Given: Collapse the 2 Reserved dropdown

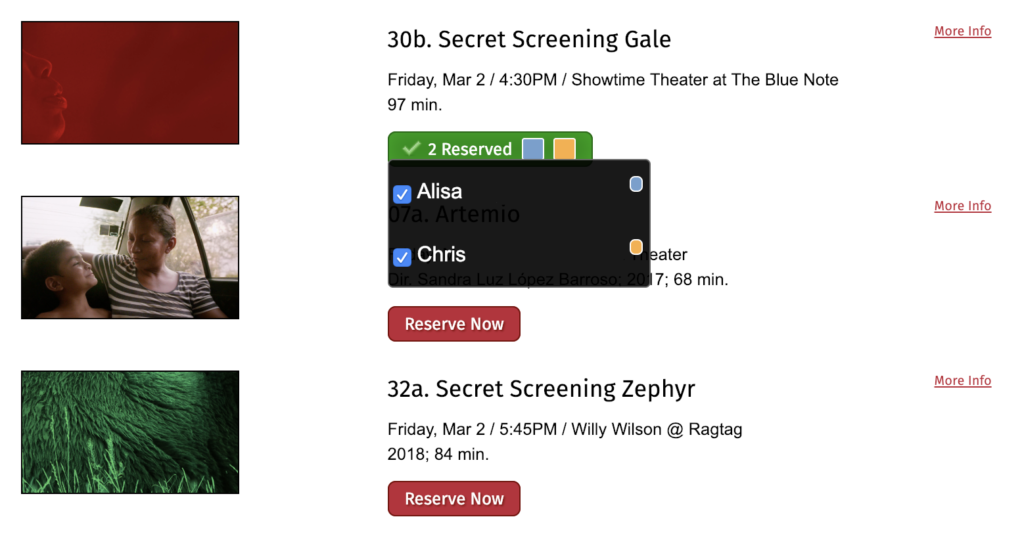Looking at the screenshot, I should pos(490,148).
